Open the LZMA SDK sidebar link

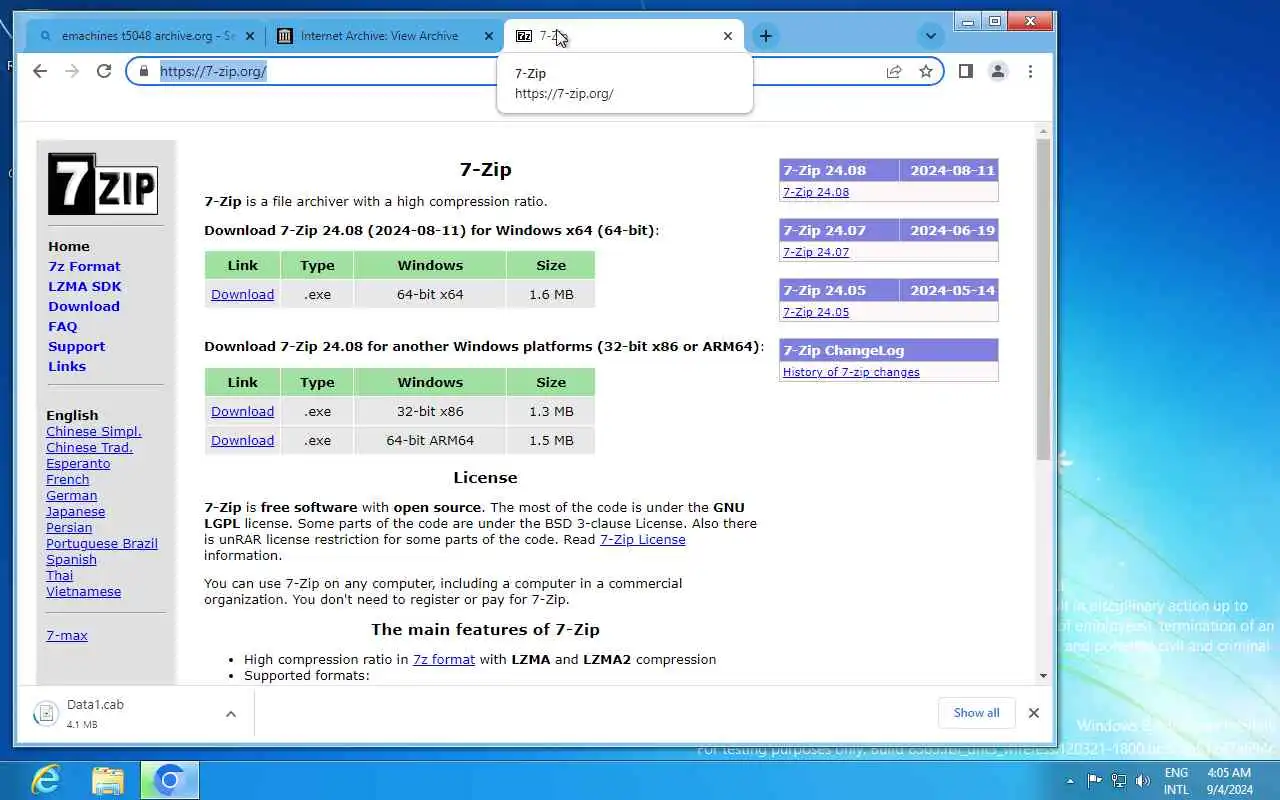pyautogui.click(x=85, y=286)
